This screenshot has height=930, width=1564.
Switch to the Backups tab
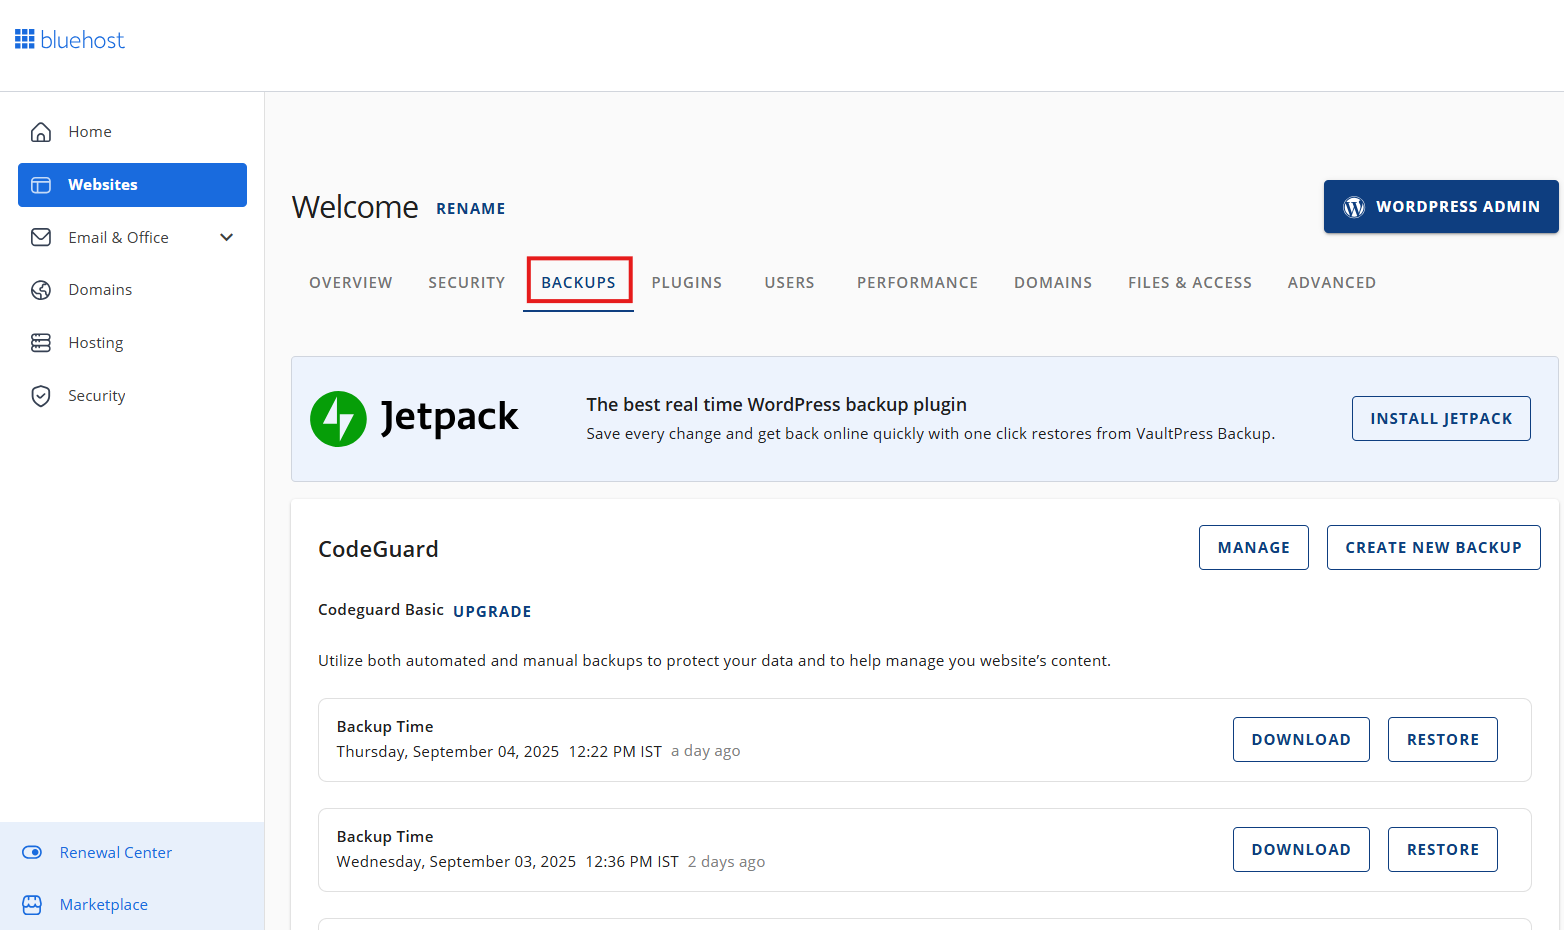578,282
